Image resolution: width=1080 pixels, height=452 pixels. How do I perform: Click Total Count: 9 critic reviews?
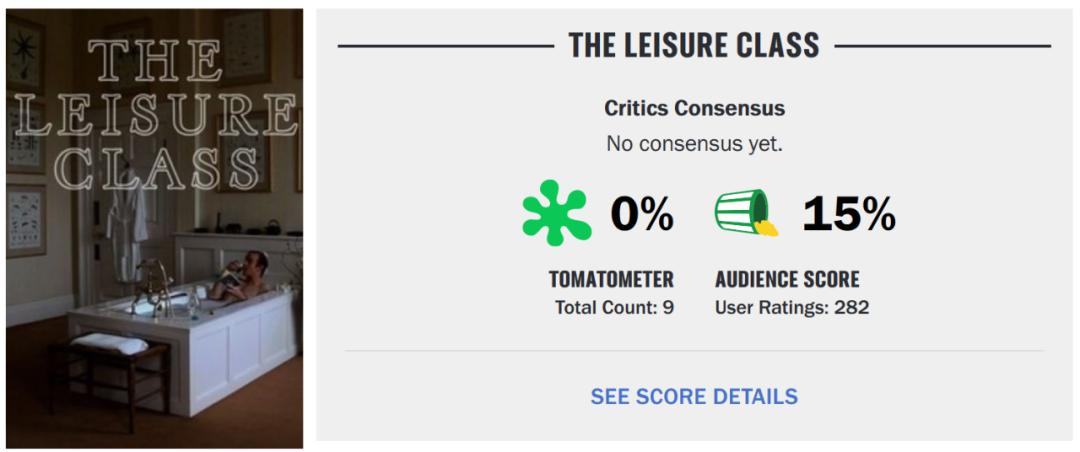(614, 308)
